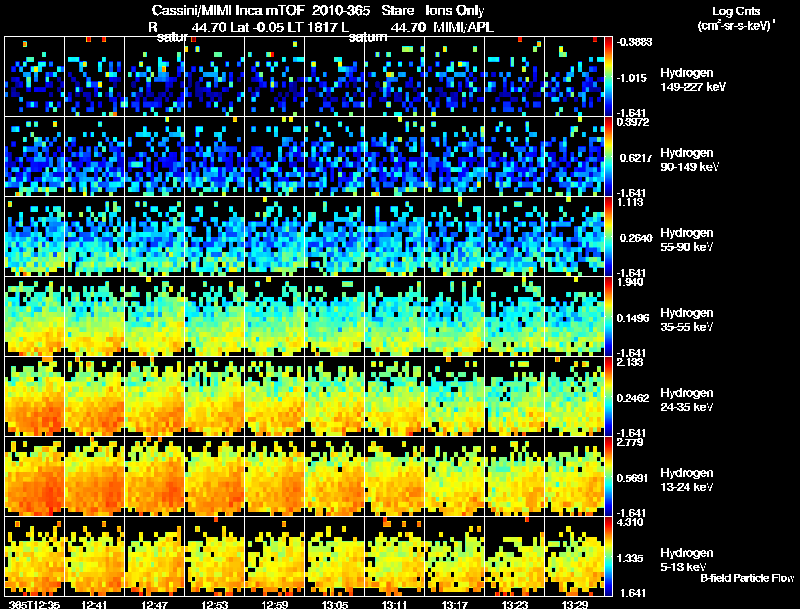Click the color bar for the 55-90 keV row
Image resolution: width=800 pixels, height=609 pixels.
coord(608,237)
